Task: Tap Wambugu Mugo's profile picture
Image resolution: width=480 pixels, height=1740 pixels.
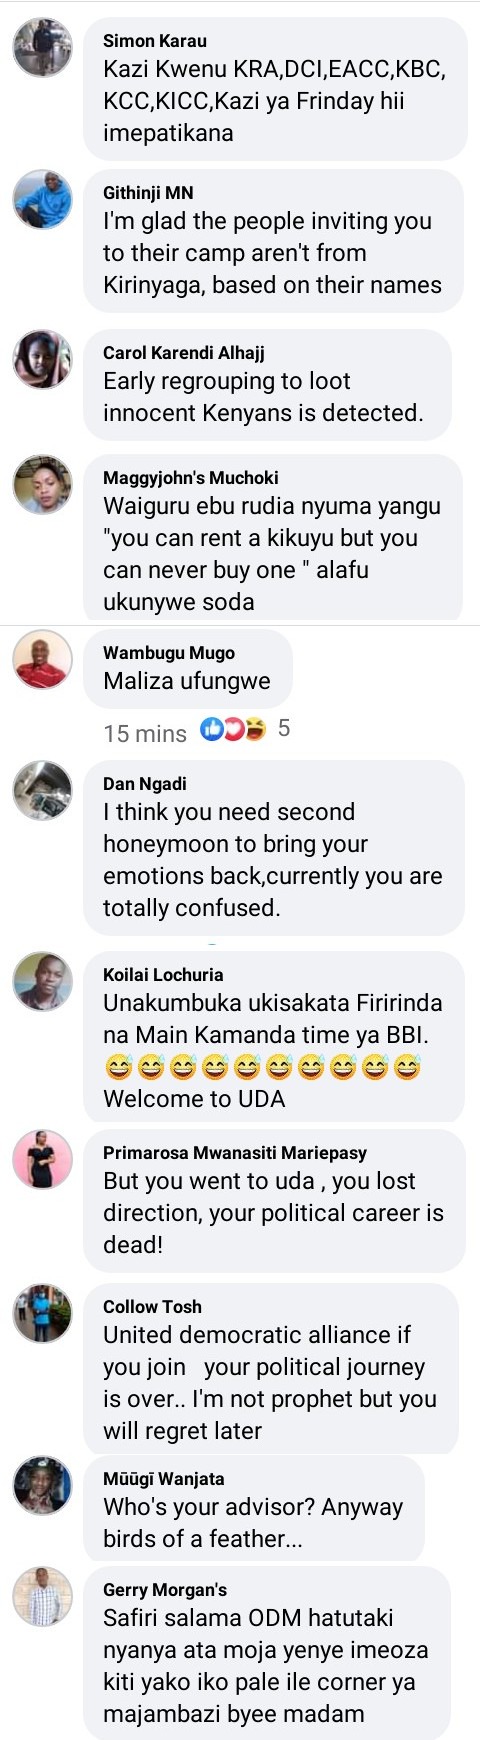Action: pyautogui.click(x=42, y=659)
